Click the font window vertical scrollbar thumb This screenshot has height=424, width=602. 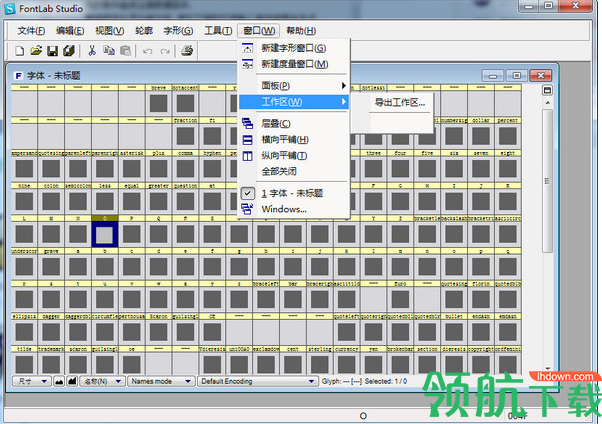click(547, 181)
